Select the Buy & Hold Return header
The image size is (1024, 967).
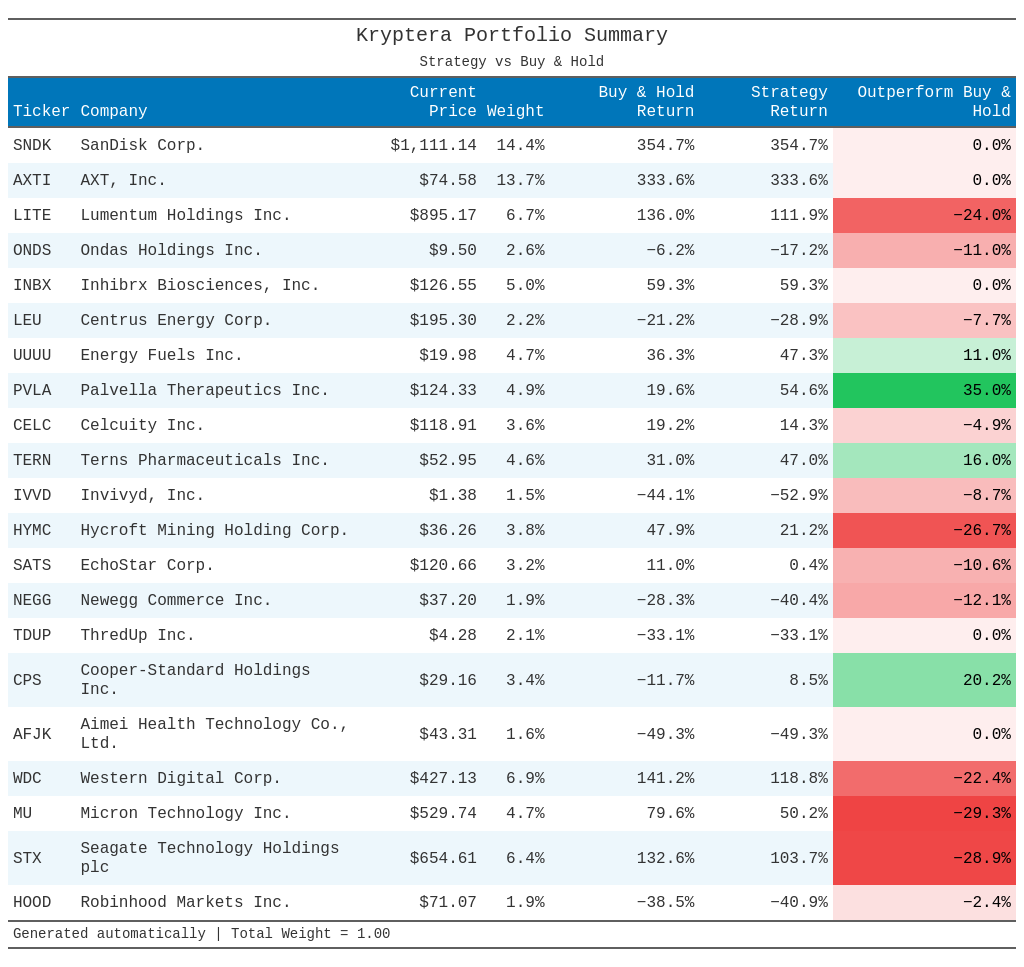tap(646, 102)
